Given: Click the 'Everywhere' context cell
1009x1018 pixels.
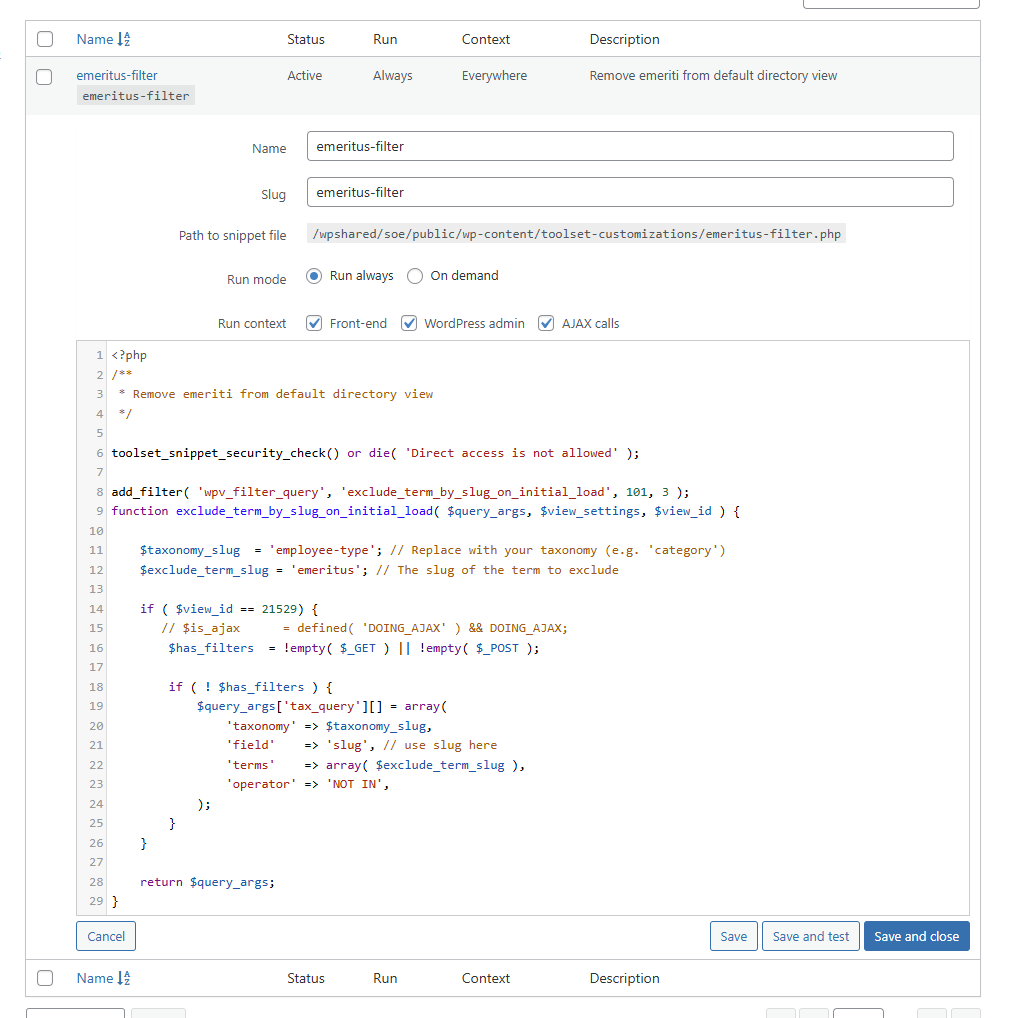Looking at the screenshot, I should [494, 76].
